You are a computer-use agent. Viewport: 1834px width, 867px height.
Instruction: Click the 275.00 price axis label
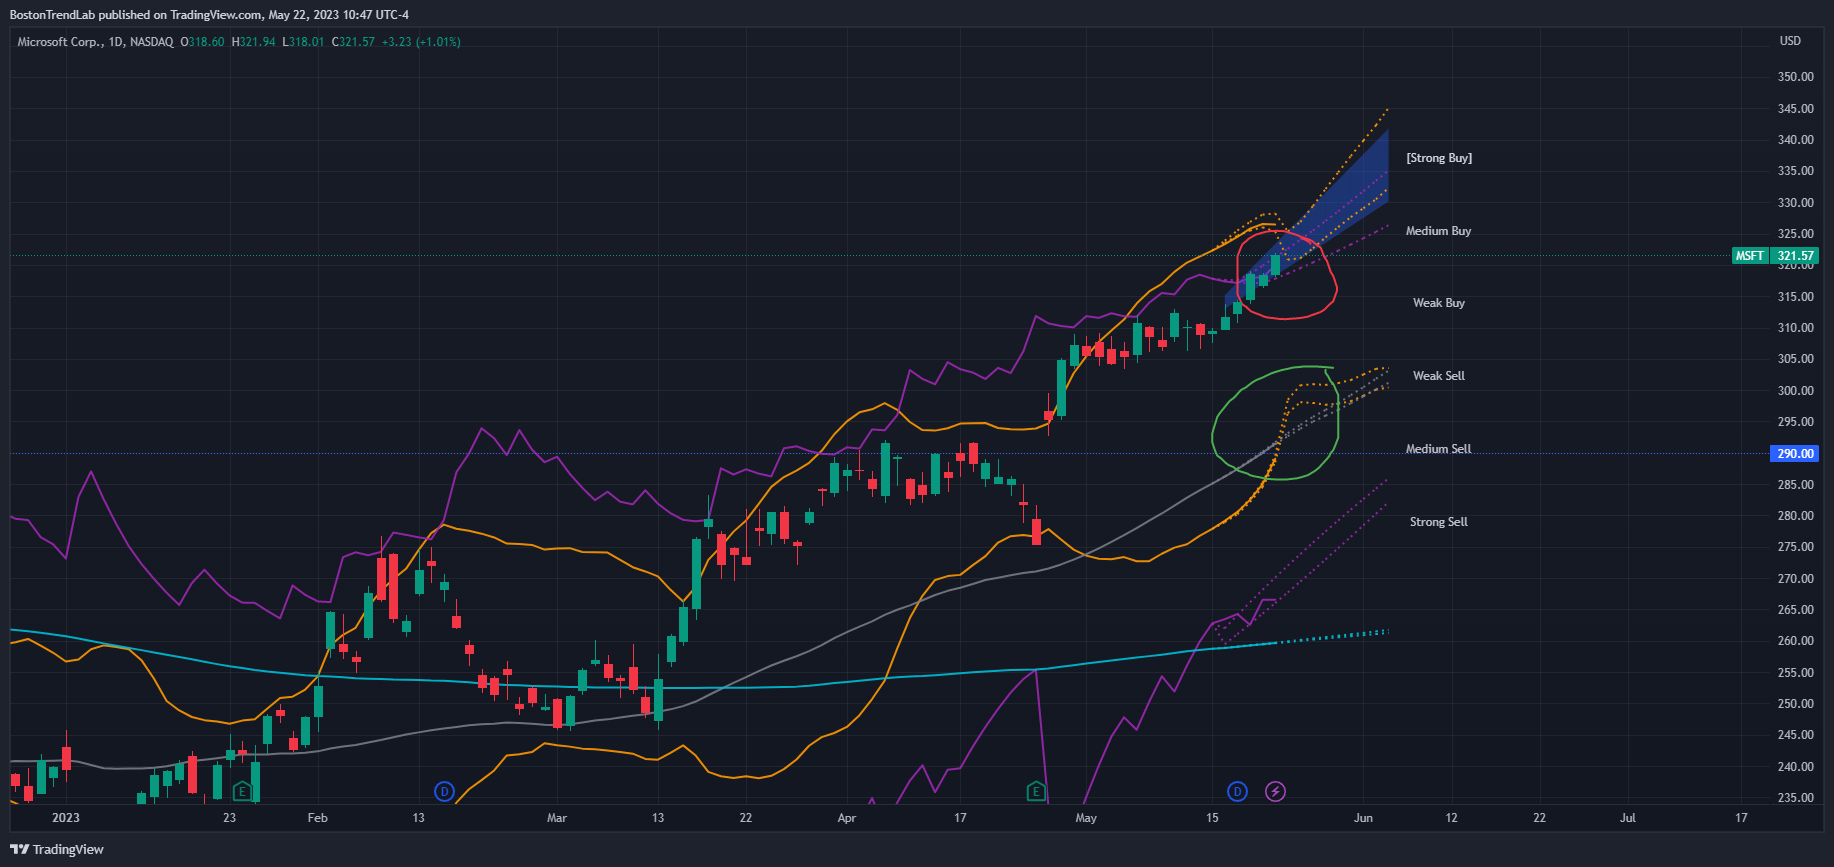1795,547
